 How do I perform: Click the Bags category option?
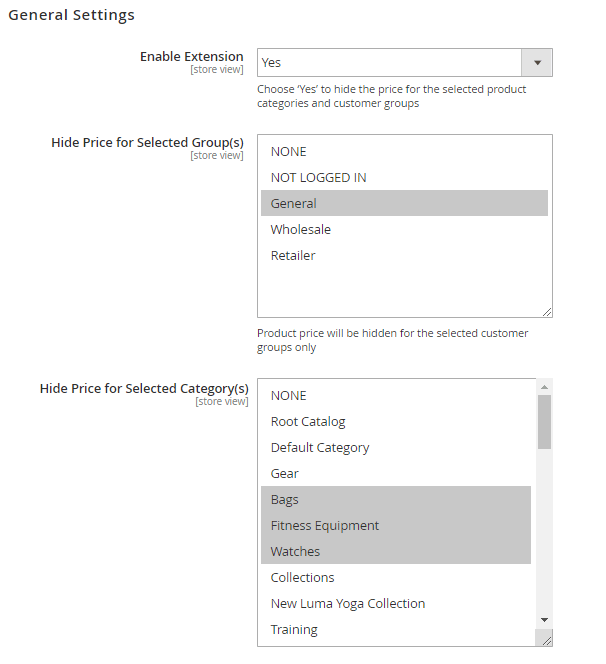pyautogui.click(x=285, y=500)
